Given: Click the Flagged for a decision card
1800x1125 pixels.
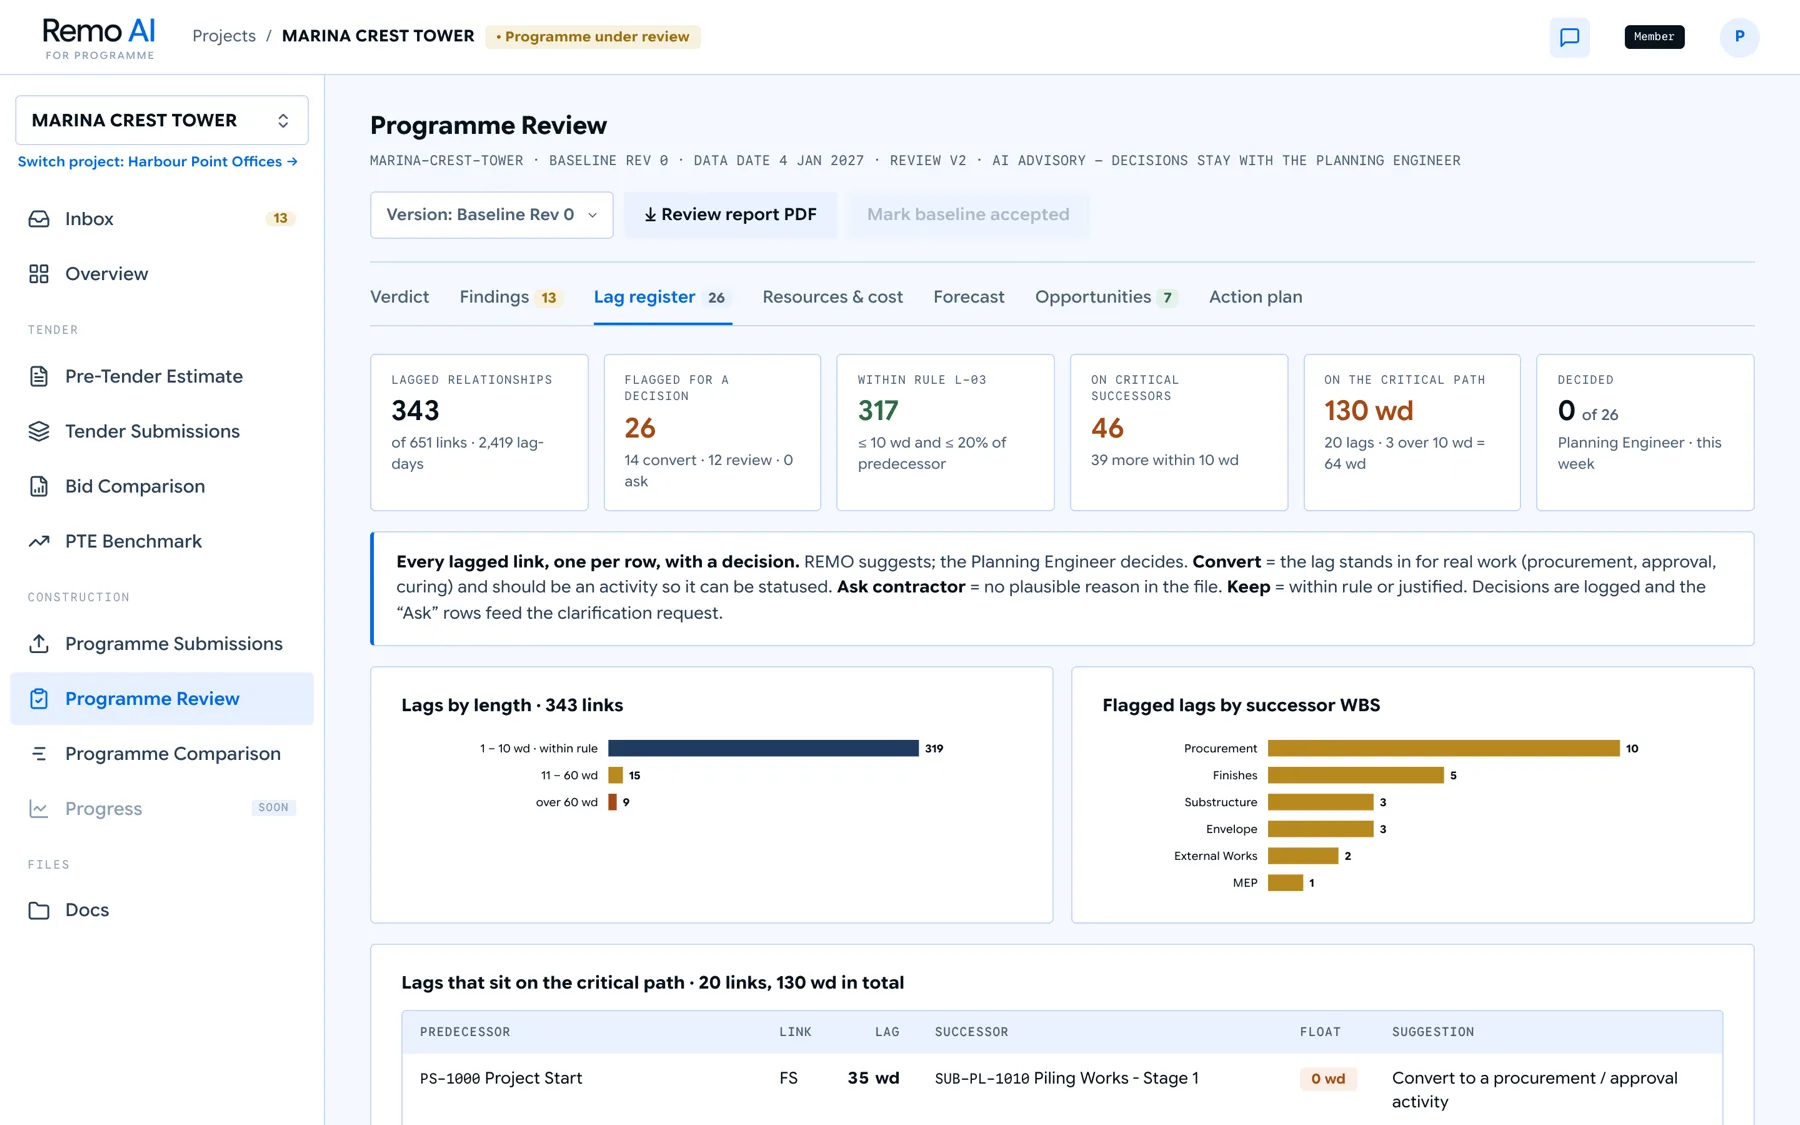Looking at the screenshot, I should [712, 432].
